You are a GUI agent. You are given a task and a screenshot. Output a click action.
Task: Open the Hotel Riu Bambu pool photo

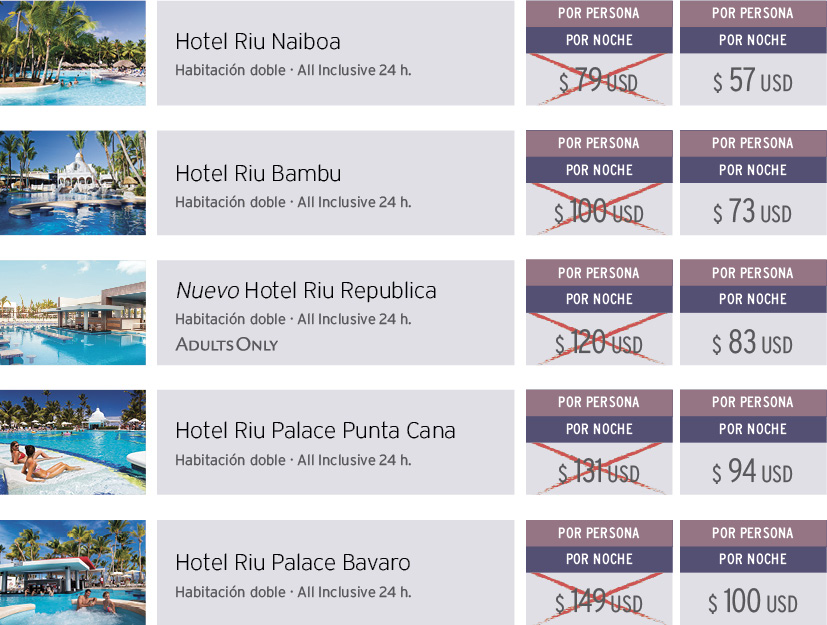[x=73, y=182]
